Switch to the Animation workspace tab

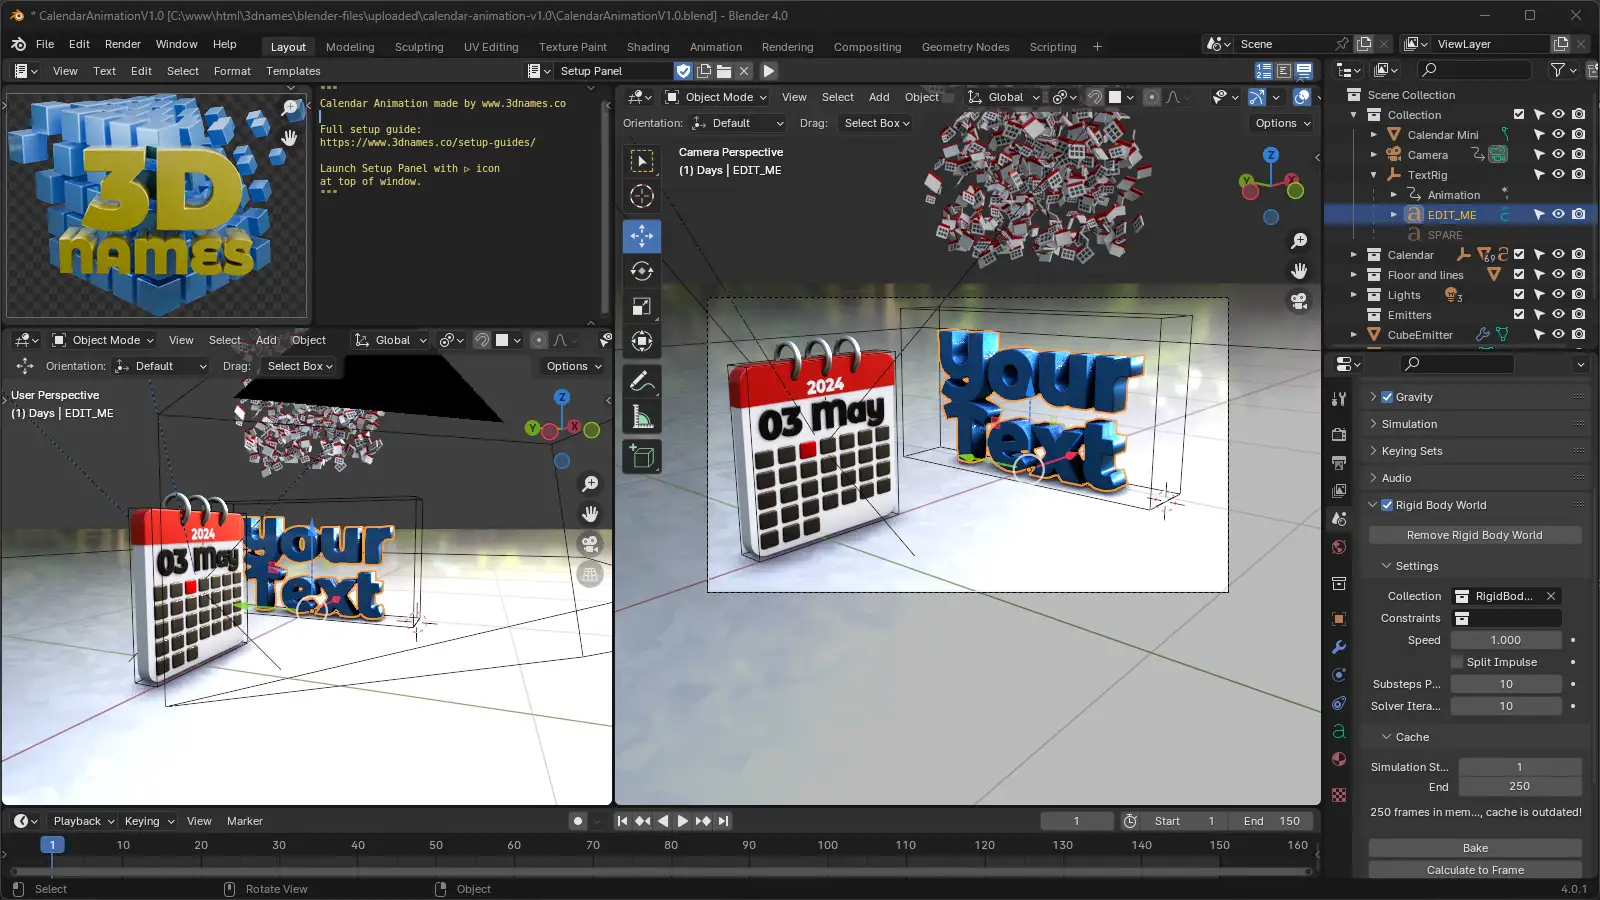[x=715, y=47]
